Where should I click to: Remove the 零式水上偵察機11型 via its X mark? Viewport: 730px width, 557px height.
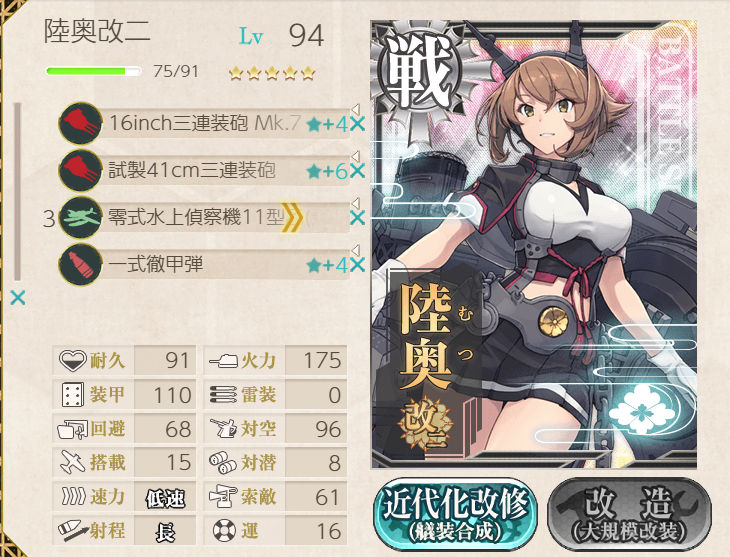click(357, 217)
